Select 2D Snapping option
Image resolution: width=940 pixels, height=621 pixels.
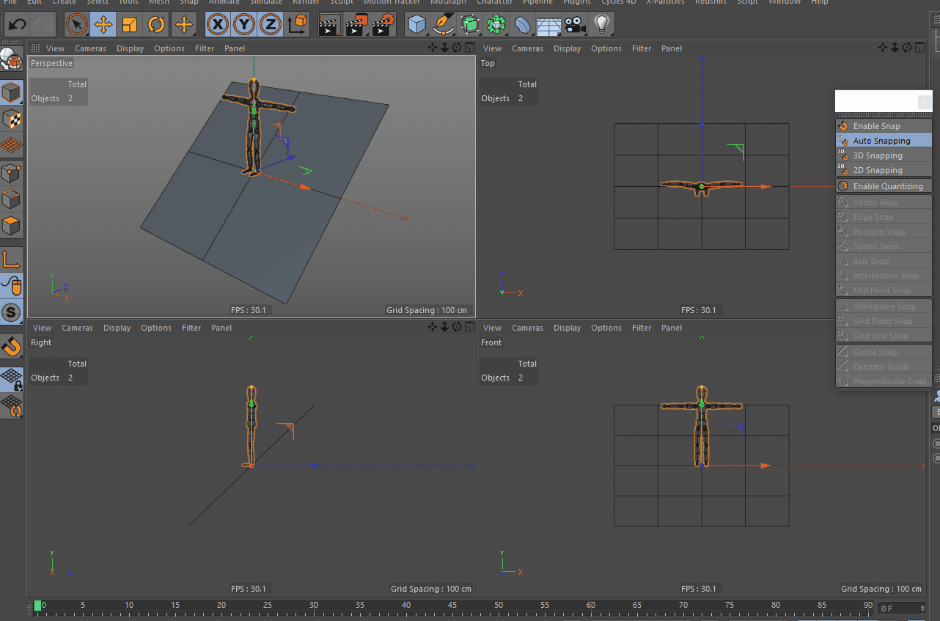click(x=884, y=170)
